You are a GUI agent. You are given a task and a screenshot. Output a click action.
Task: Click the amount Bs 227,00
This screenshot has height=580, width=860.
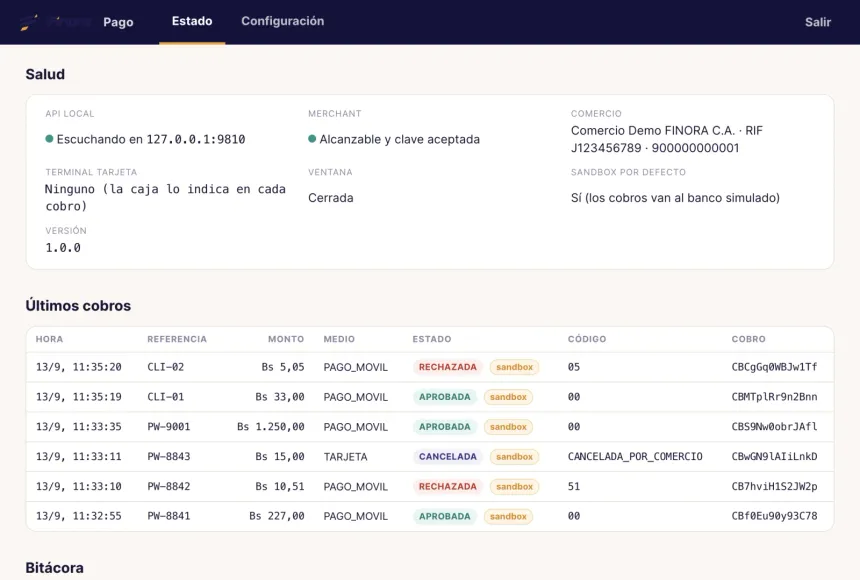pyautogui.click(x=277, y=516)
